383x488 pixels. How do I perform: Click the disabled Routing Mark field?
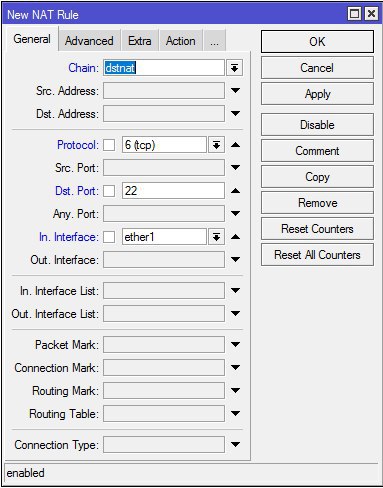point(164,391)
